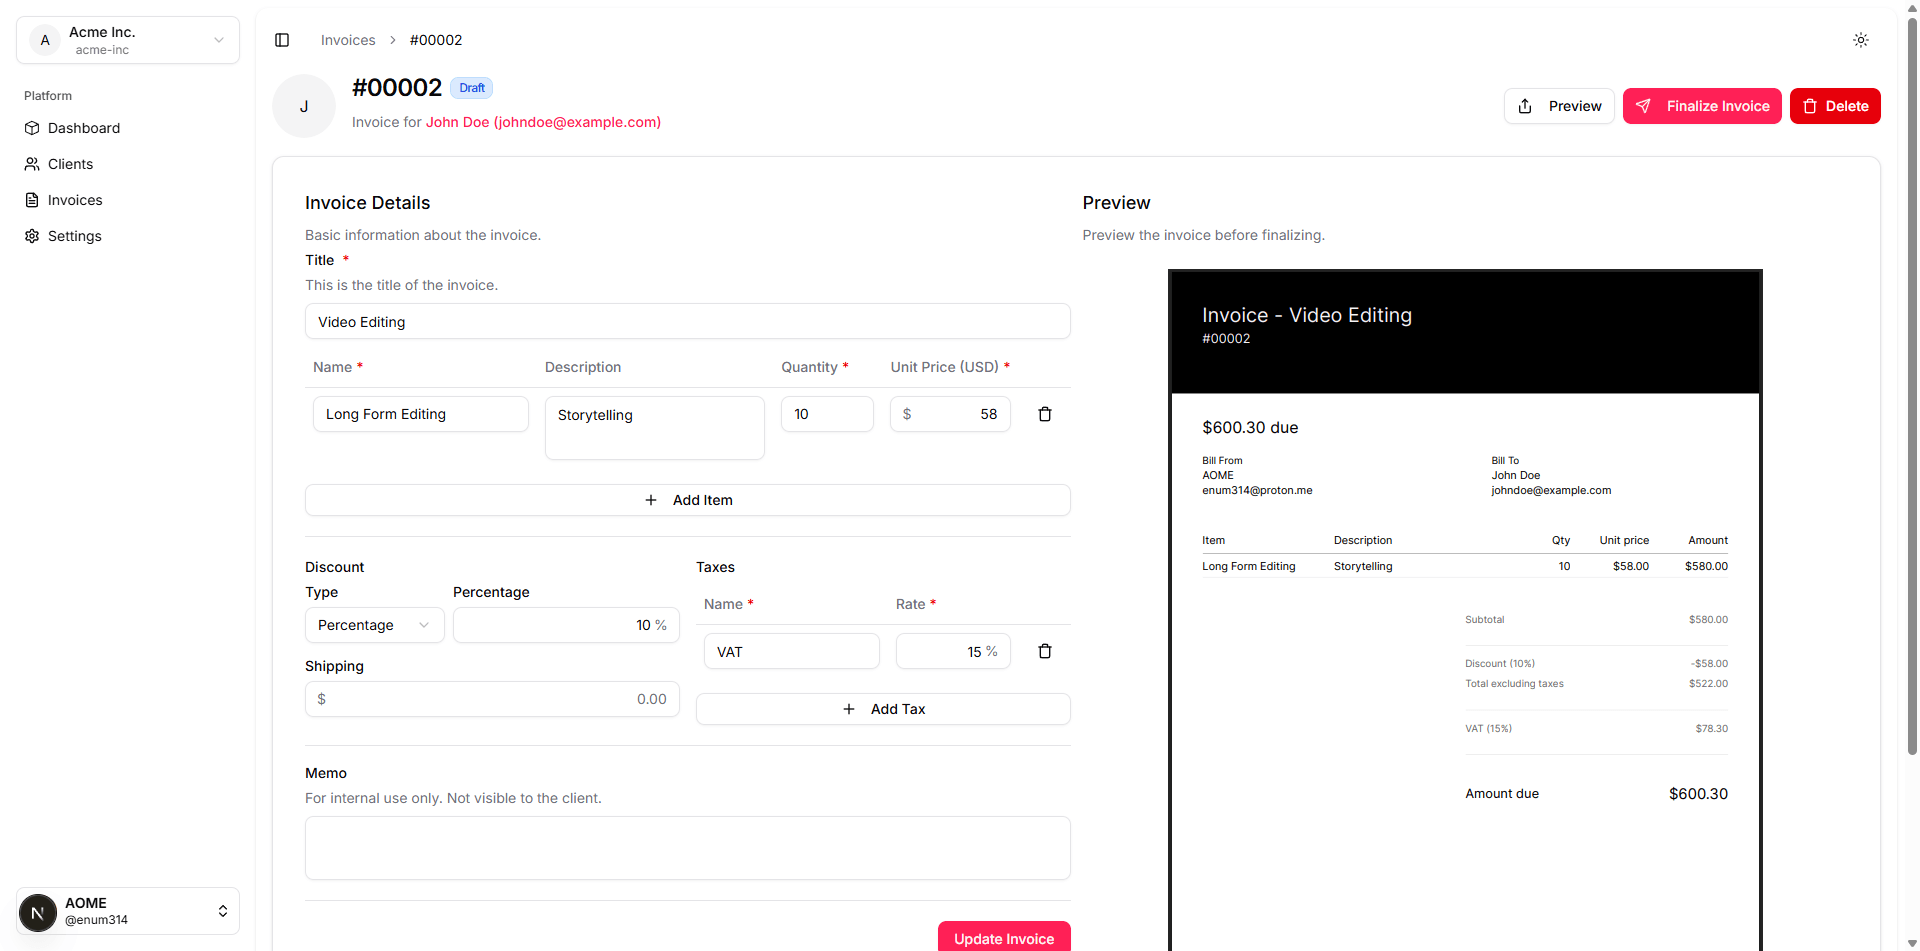Click the J client avatar circle
The width and height of the screenshot is (1920, 951).
click(304, 106)
